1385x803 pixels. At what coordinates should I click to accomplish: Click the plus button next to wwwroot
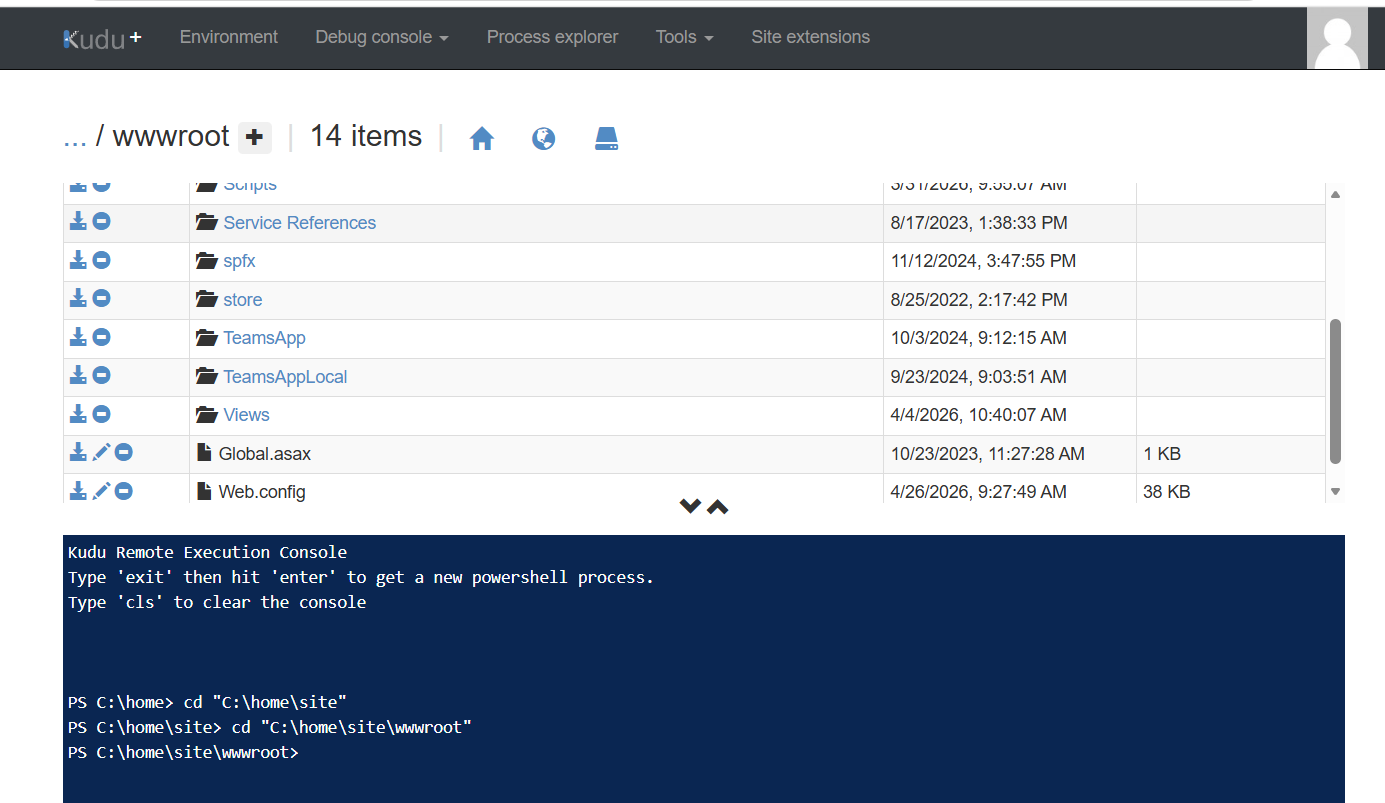(x=255, y=138)
